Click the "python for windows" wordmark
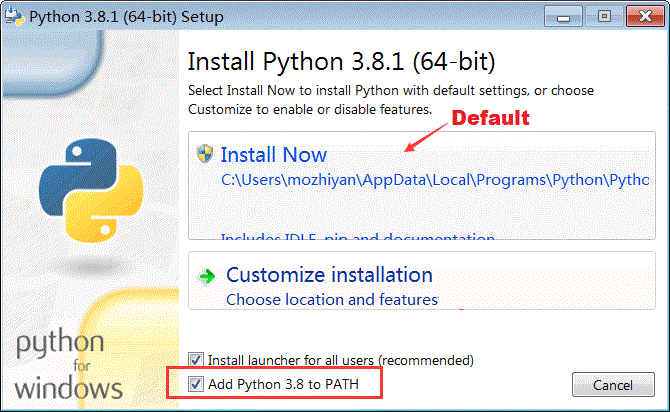Screen dimensions: 670x412 [x=69, y=365]
